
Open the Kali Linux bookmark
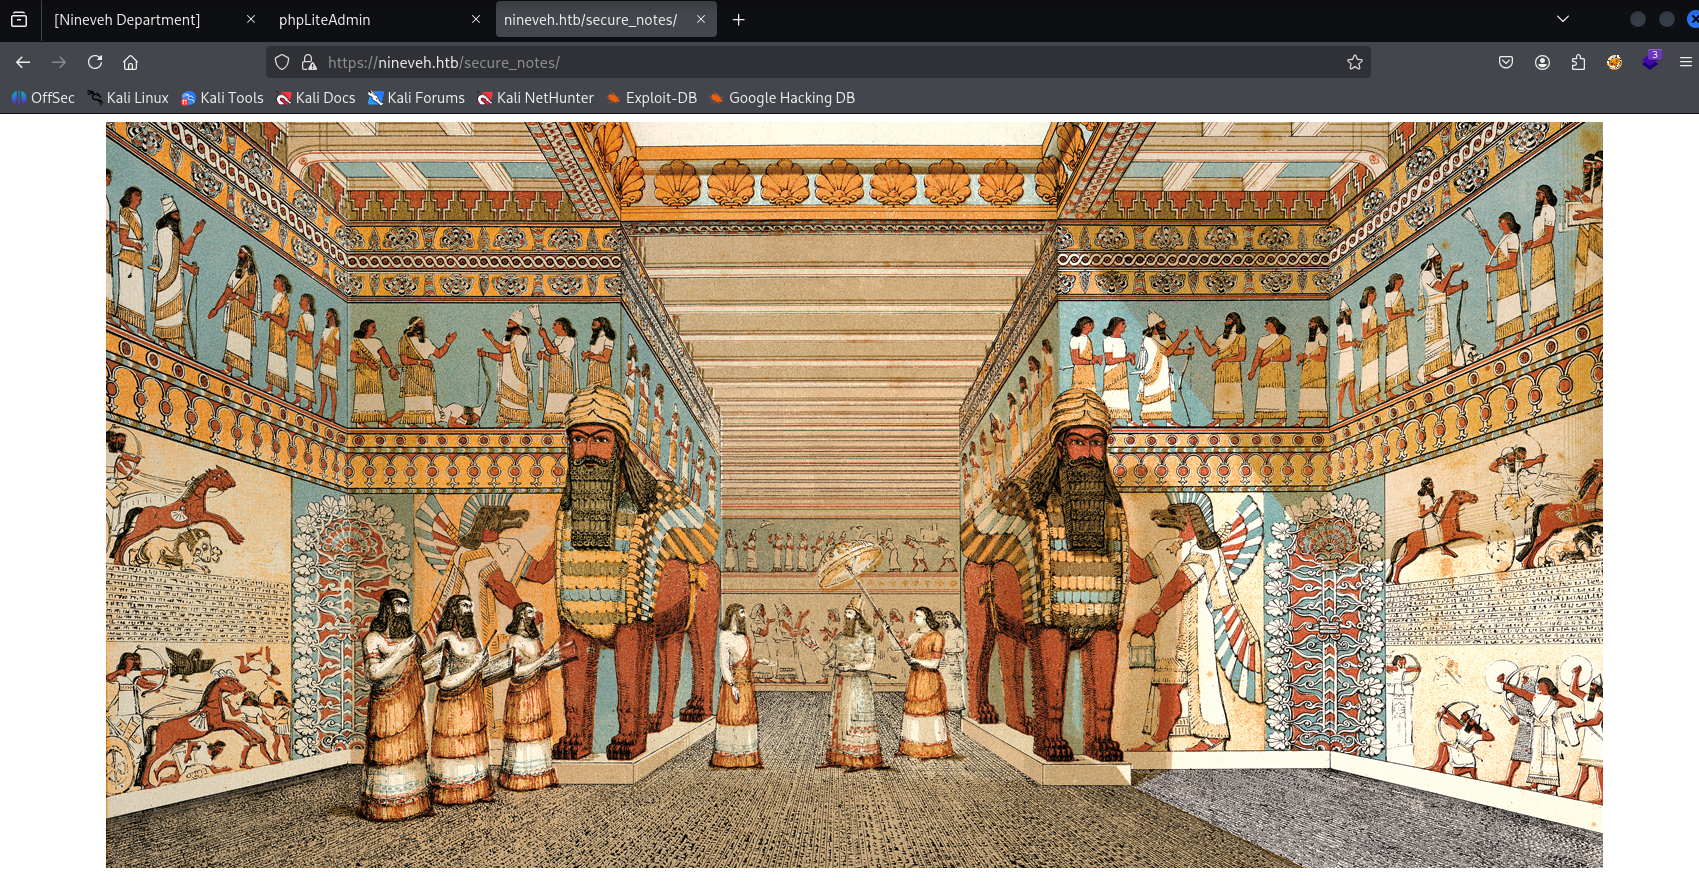pos(128,98)
